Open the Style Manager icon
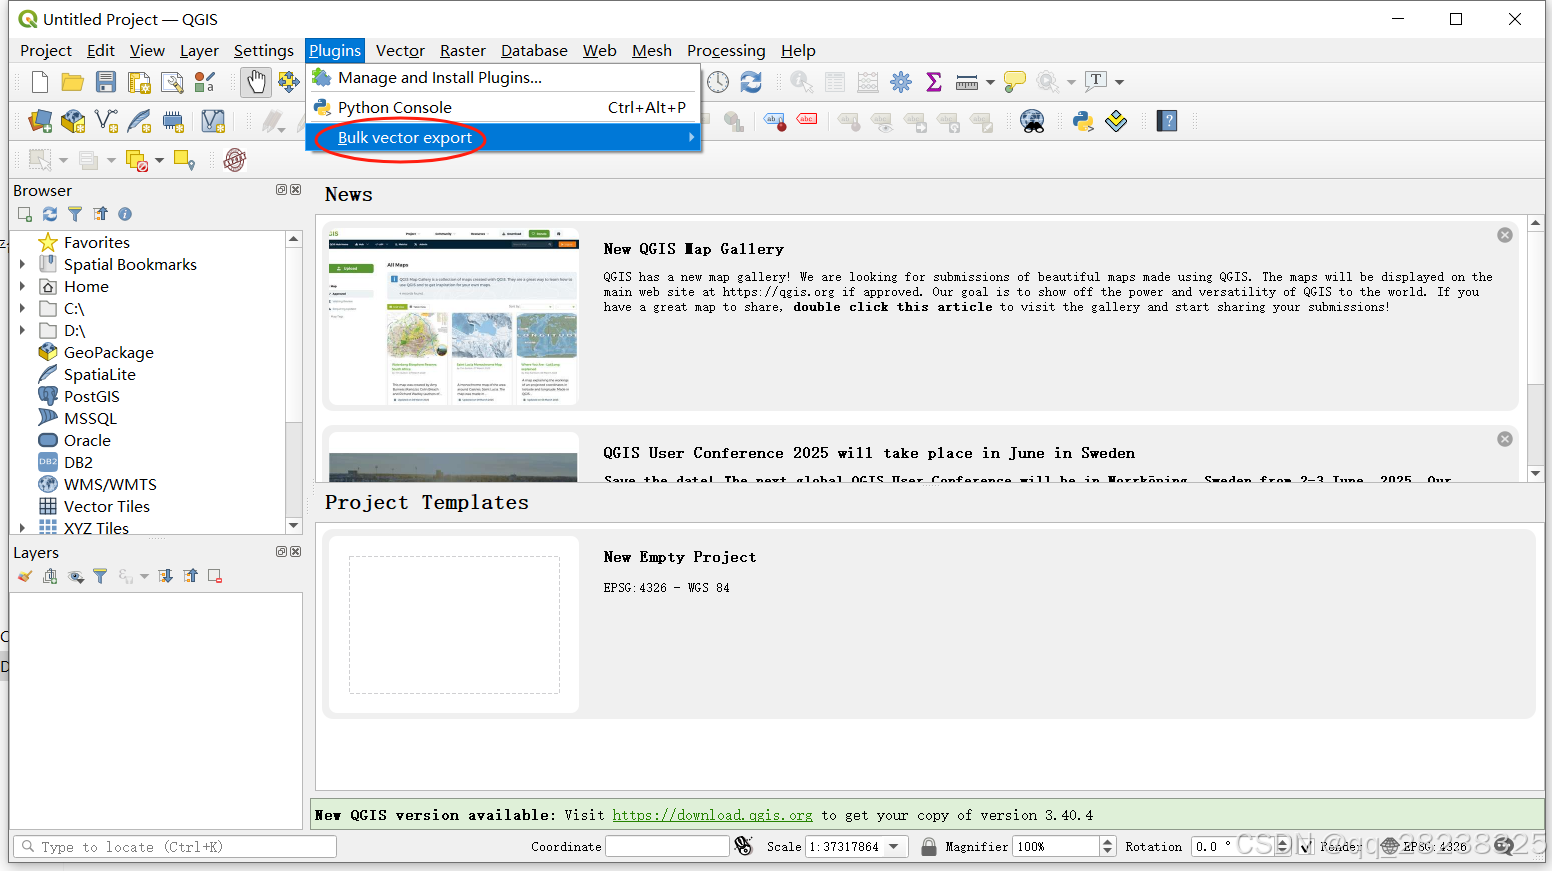This screenshot has width=1552, height=871. (x=205, y=82)
